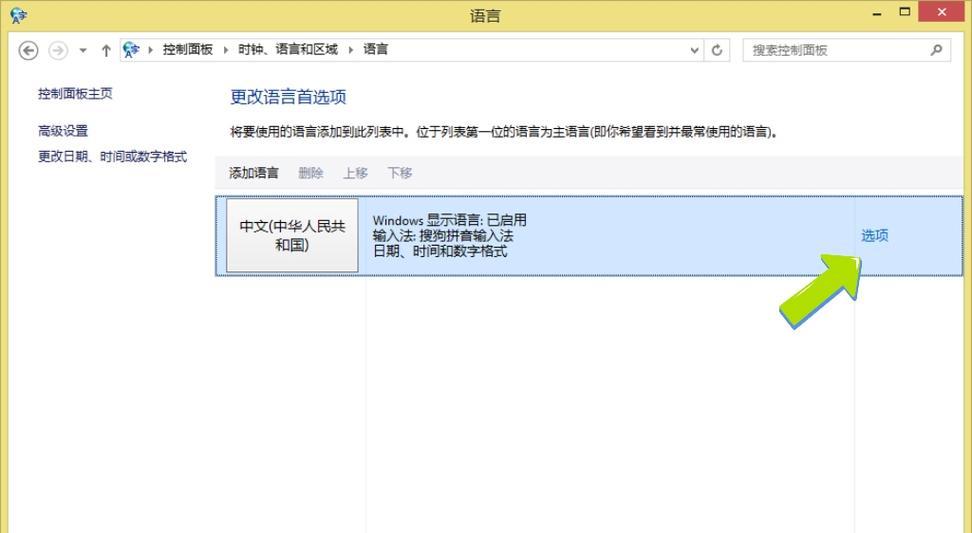Click 添加语言 toolbar button
This screenshot has width=972, height=533.
tap(254, 173)
